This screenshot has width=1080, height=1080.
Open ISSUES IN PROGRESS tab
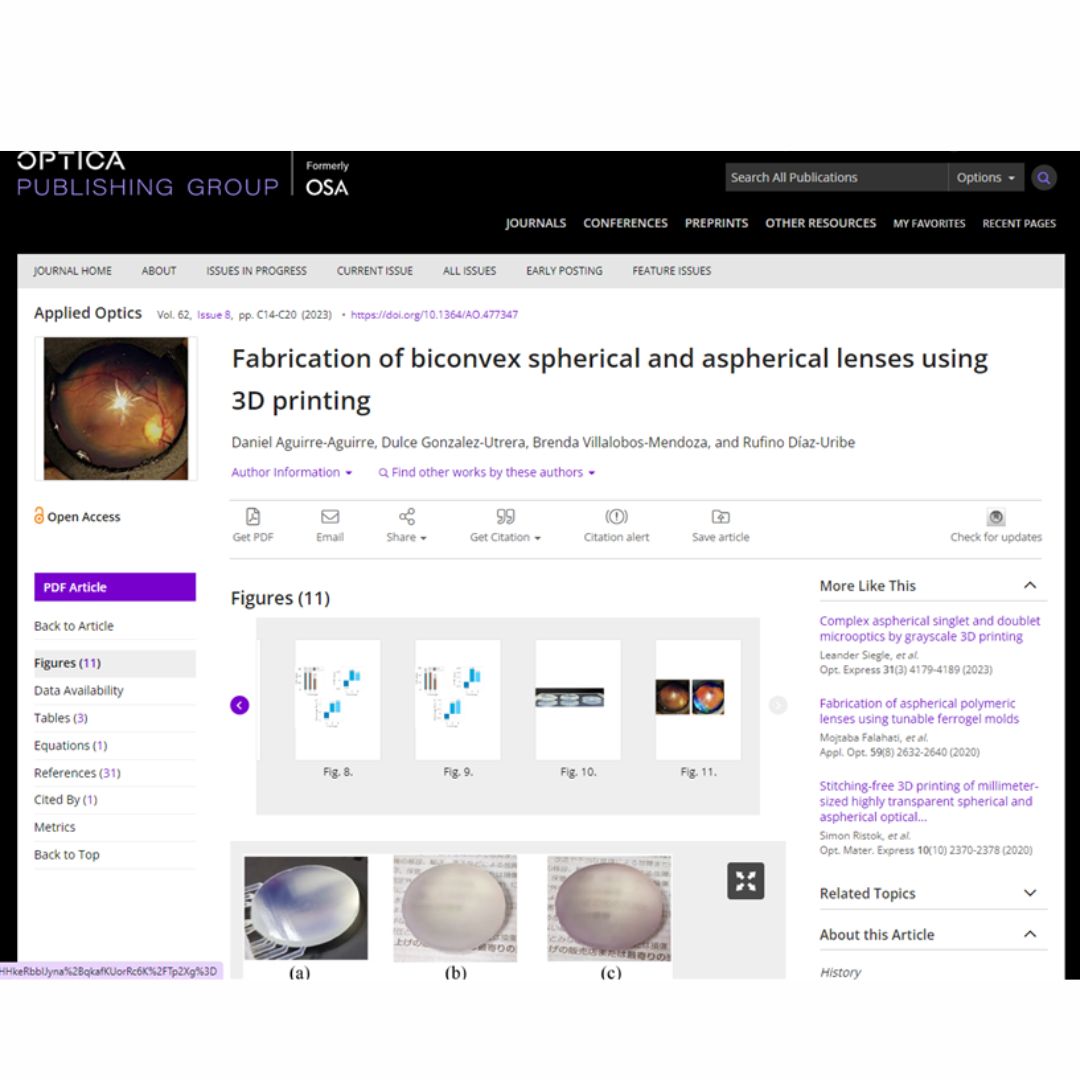pos(256,271)
